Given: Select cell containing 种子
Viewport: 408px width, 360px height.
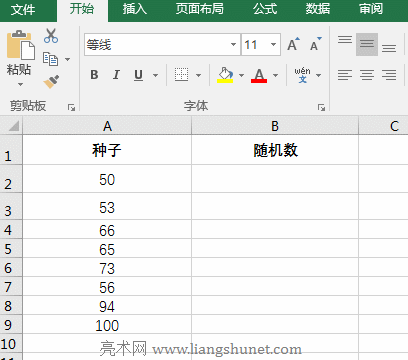Looking at the screenshot, I should pos(107,150).
